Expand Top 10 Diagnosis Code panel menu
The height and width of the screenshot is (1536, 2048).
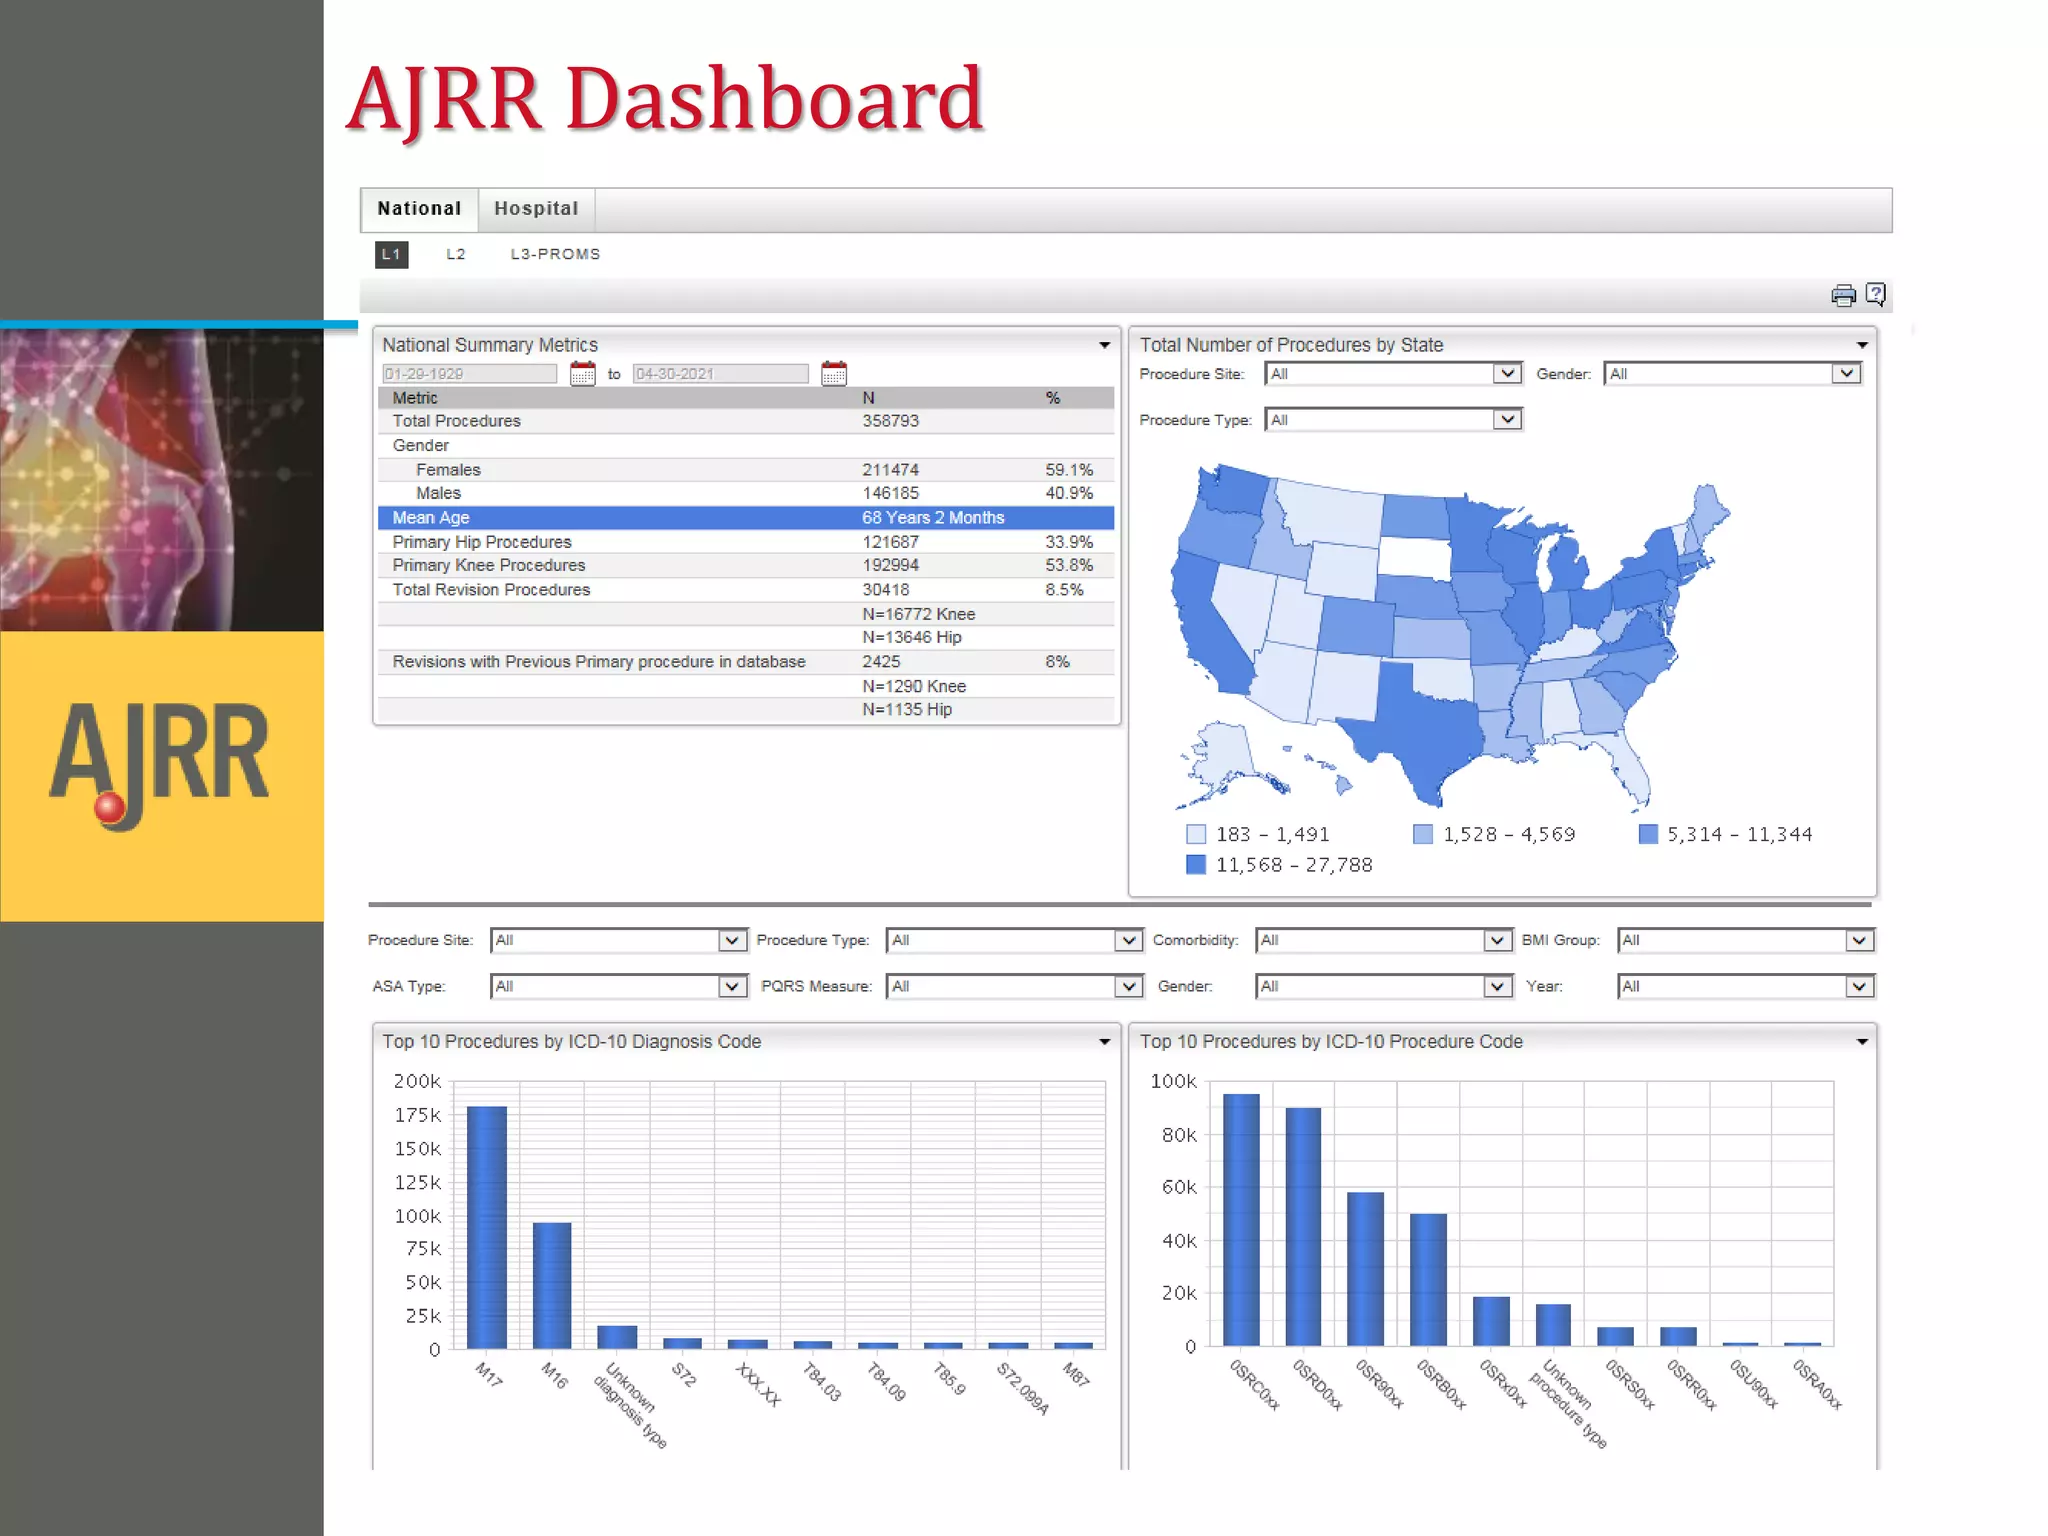click(1104, 1042)
